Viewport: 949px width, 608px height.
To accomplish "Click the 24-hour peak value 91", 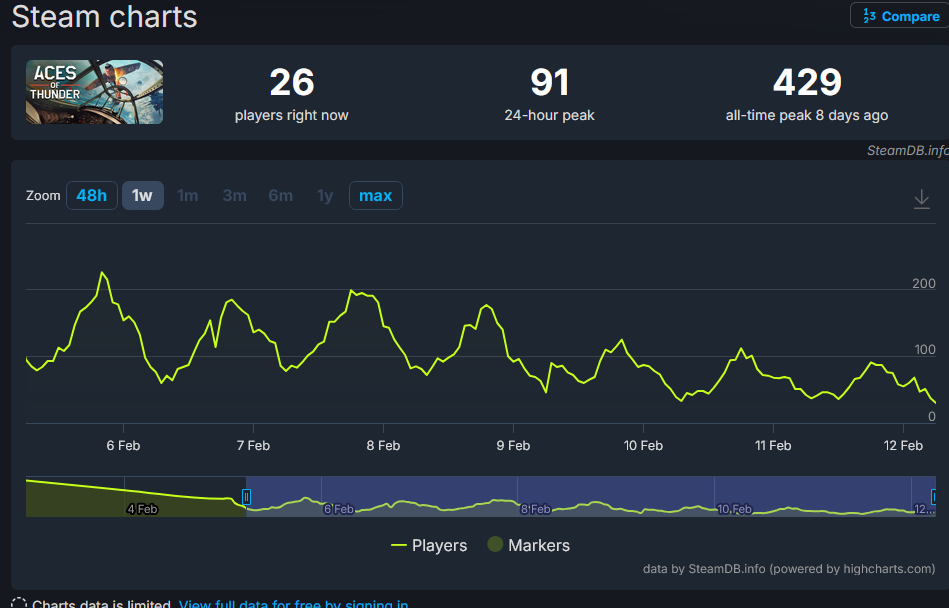I will pyautogui.click(x=549, y=82).
